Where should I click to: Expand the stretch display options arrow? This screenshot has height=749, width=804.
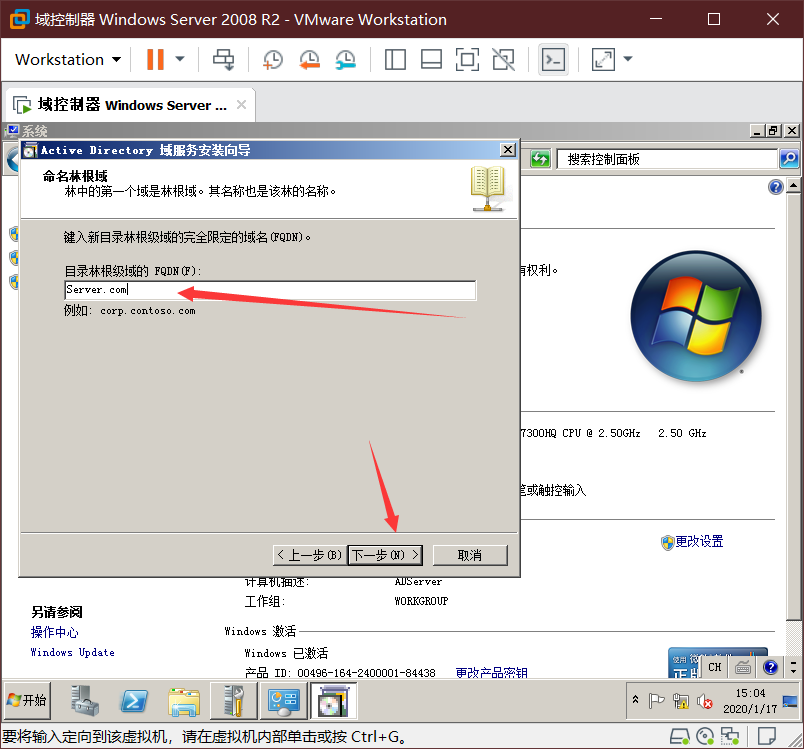pos(628,59)
